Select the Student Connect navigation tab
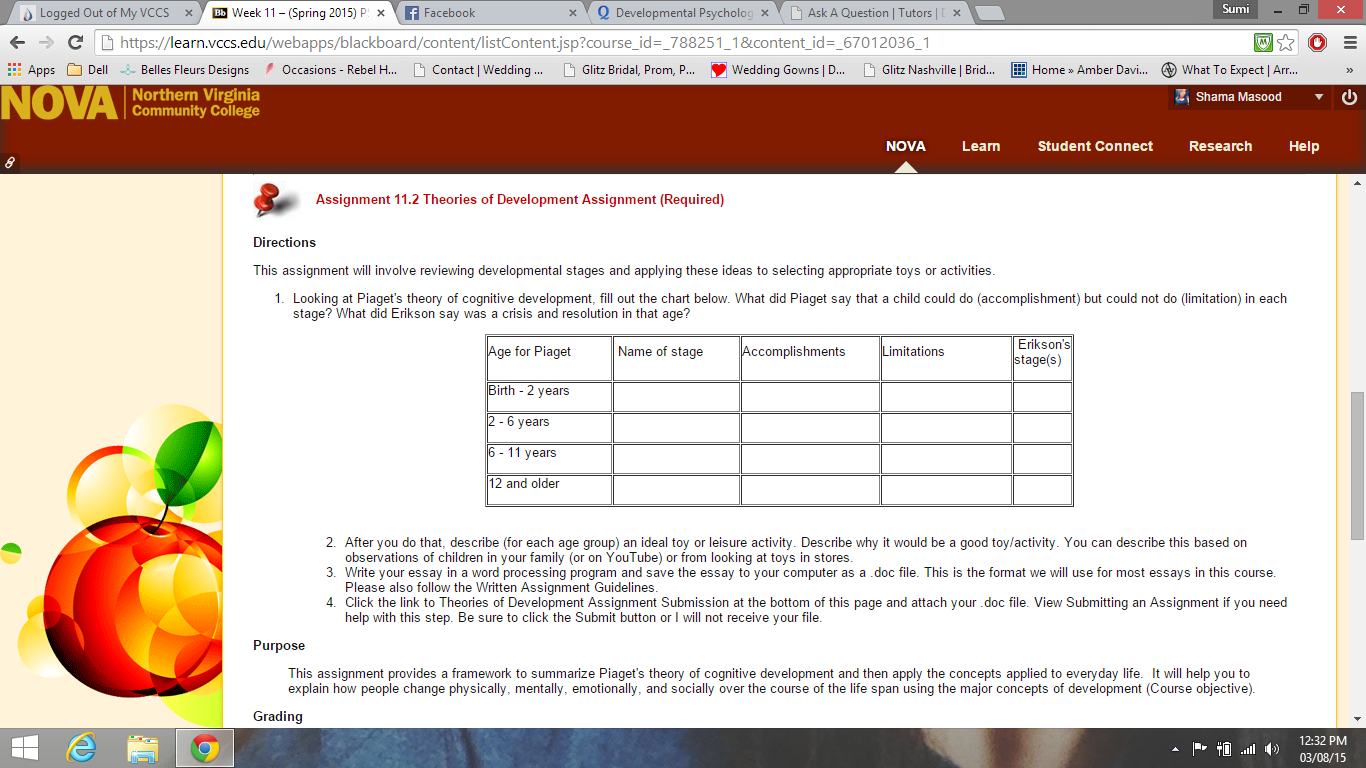The image size is (1366, 768). pos(1095,146)
